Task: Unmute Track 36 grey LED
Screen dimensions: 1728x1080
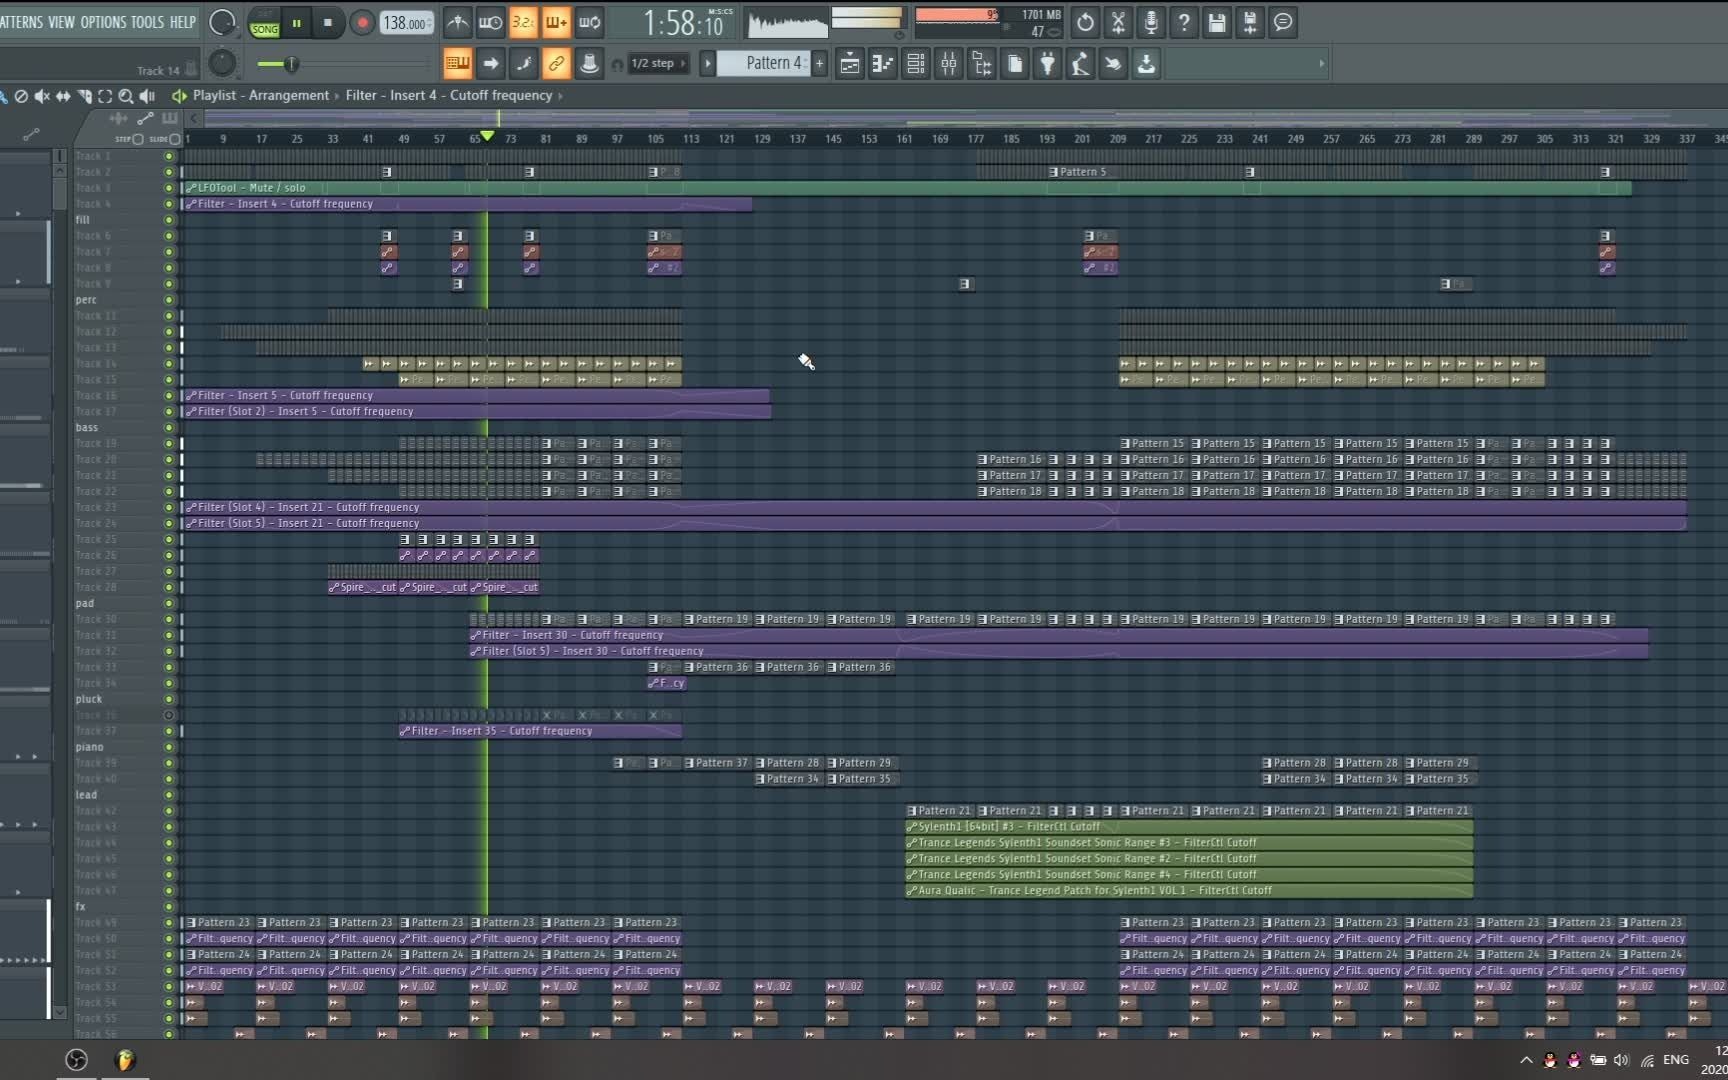Action: 168,716
